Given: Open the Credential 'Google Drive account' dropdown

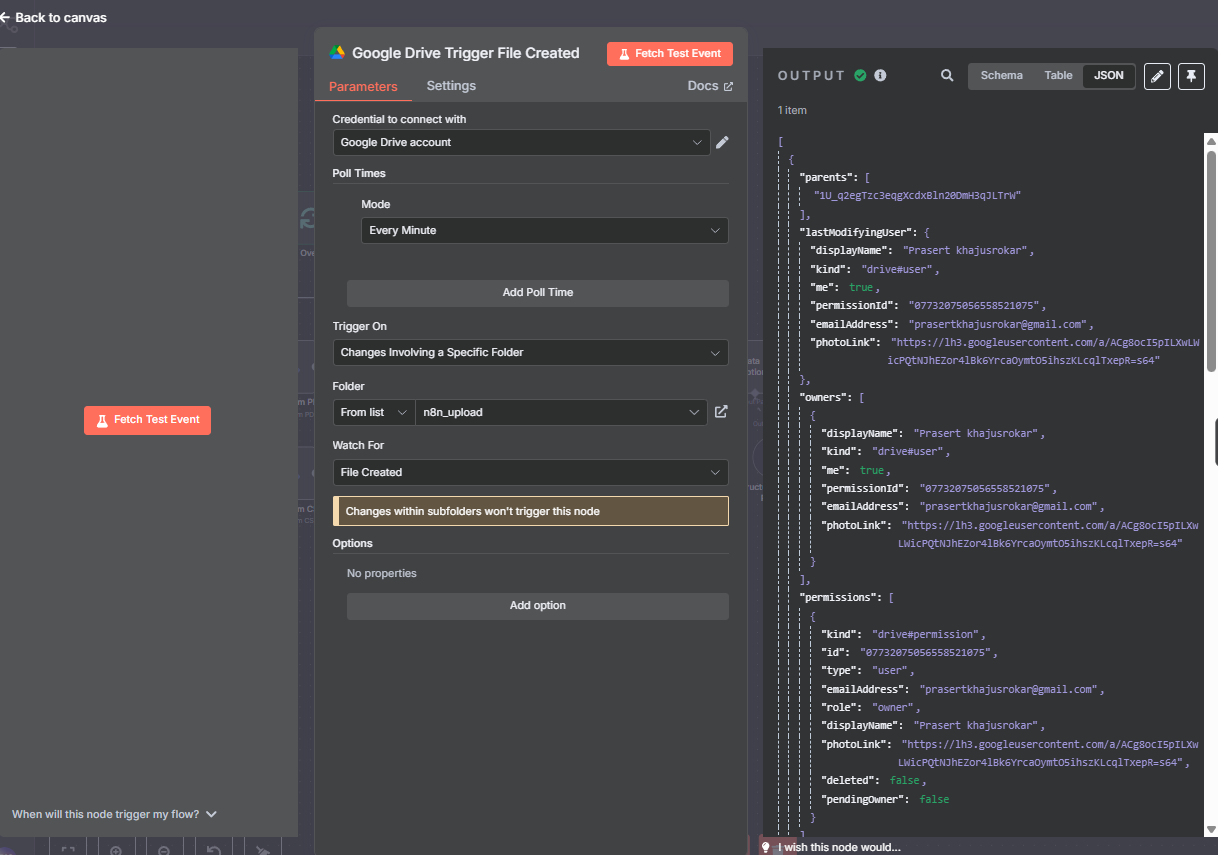Looking at the screenshot, I should point(521,143).
